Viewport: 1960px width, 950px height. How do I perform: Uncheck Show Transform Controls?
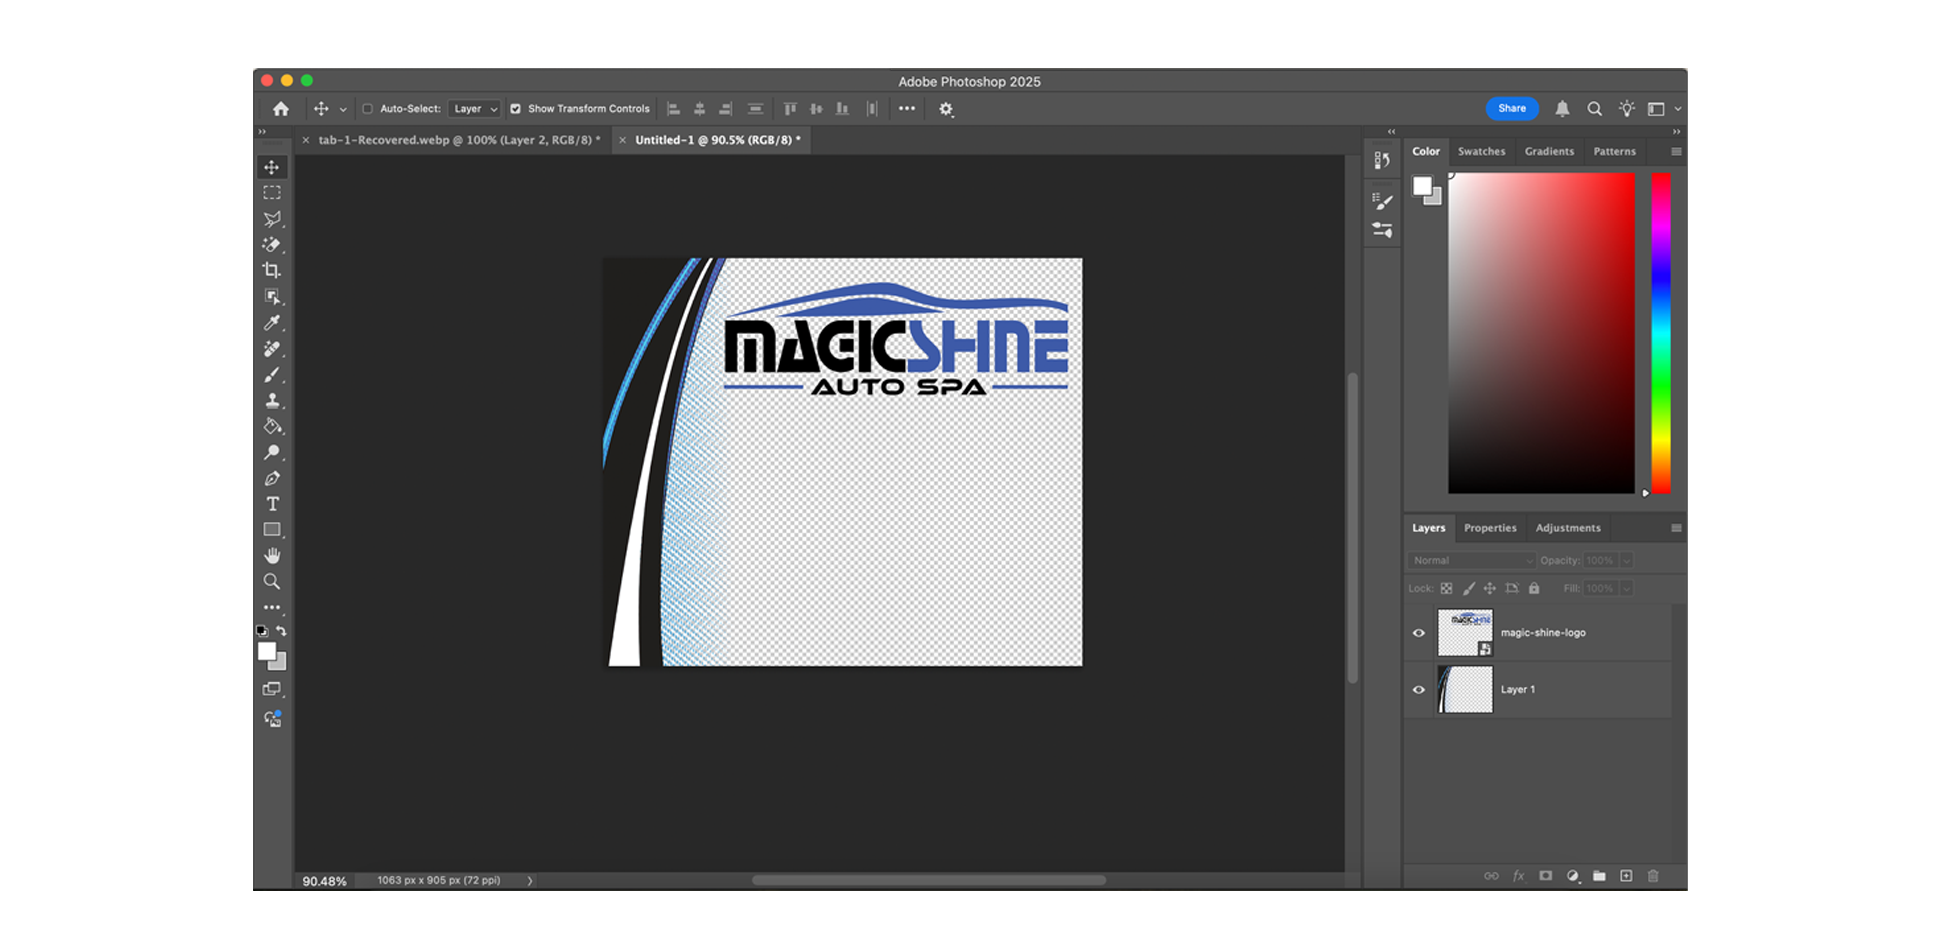516,109
